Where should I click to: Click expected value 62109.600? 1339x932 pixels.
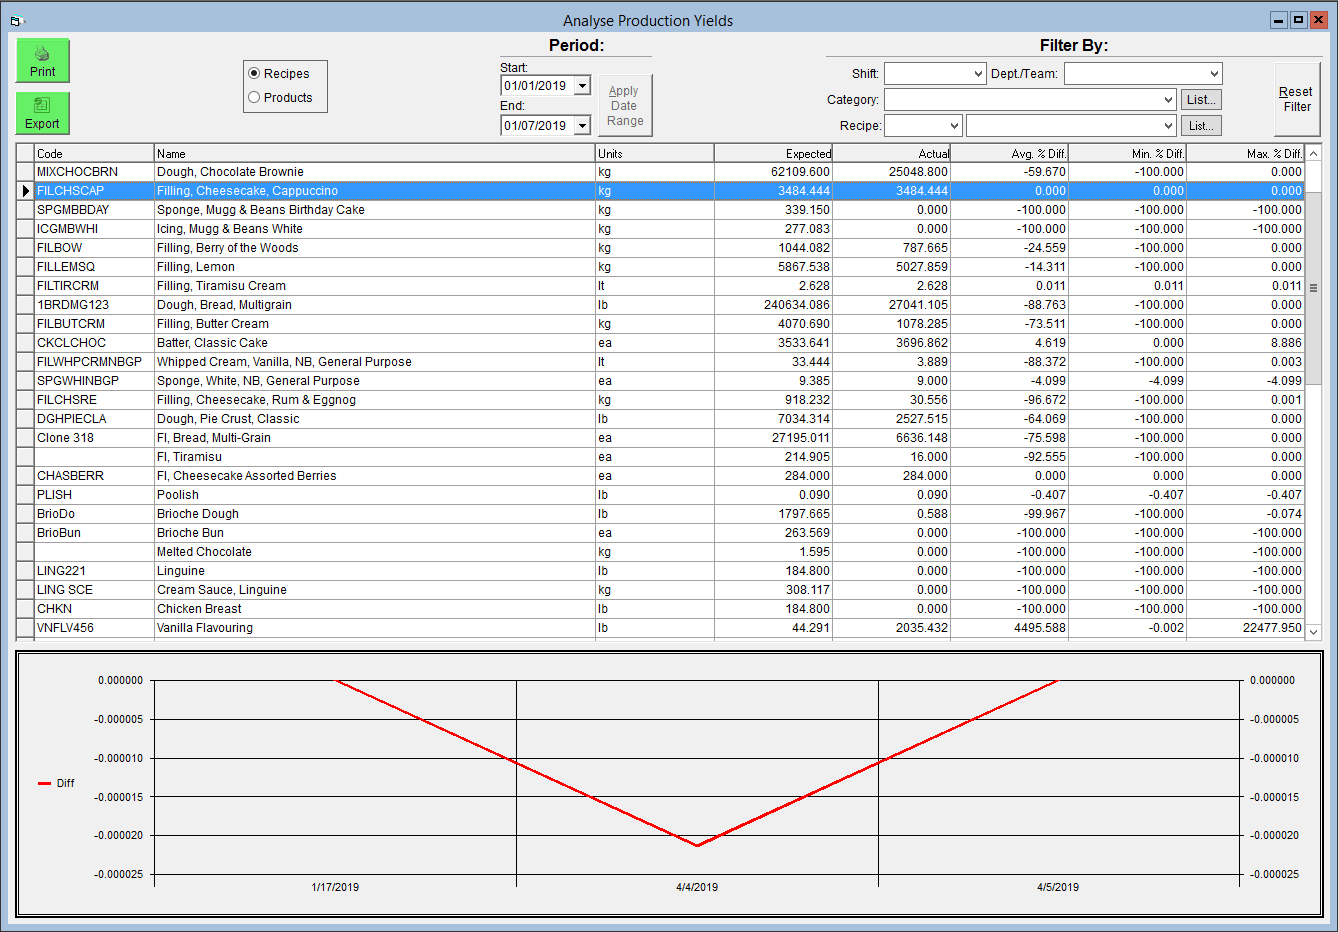[773, 172]
